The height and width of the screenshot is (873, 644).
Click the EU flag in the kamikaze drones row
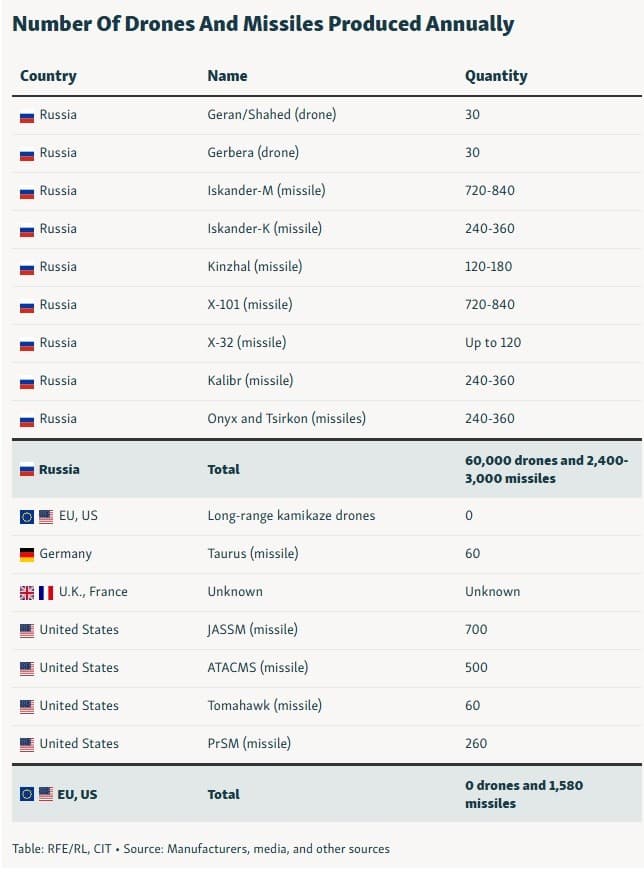tap(27, 516)
